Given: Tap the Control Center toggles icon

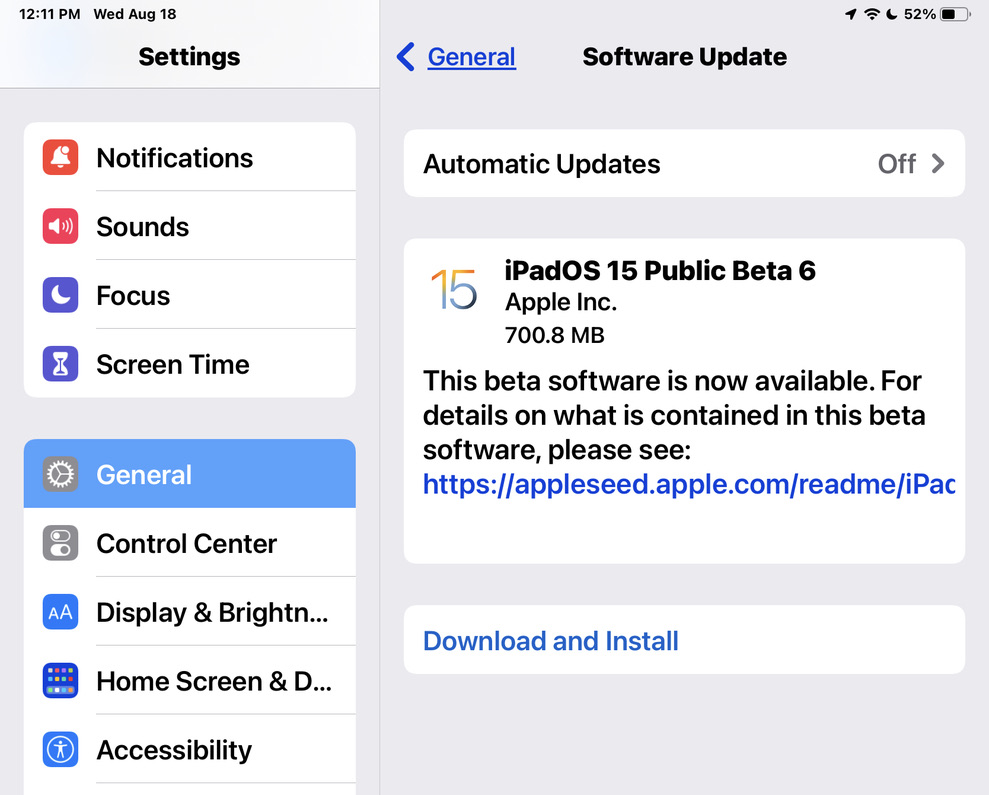Looking at the screenshot, I should (61, 543).
